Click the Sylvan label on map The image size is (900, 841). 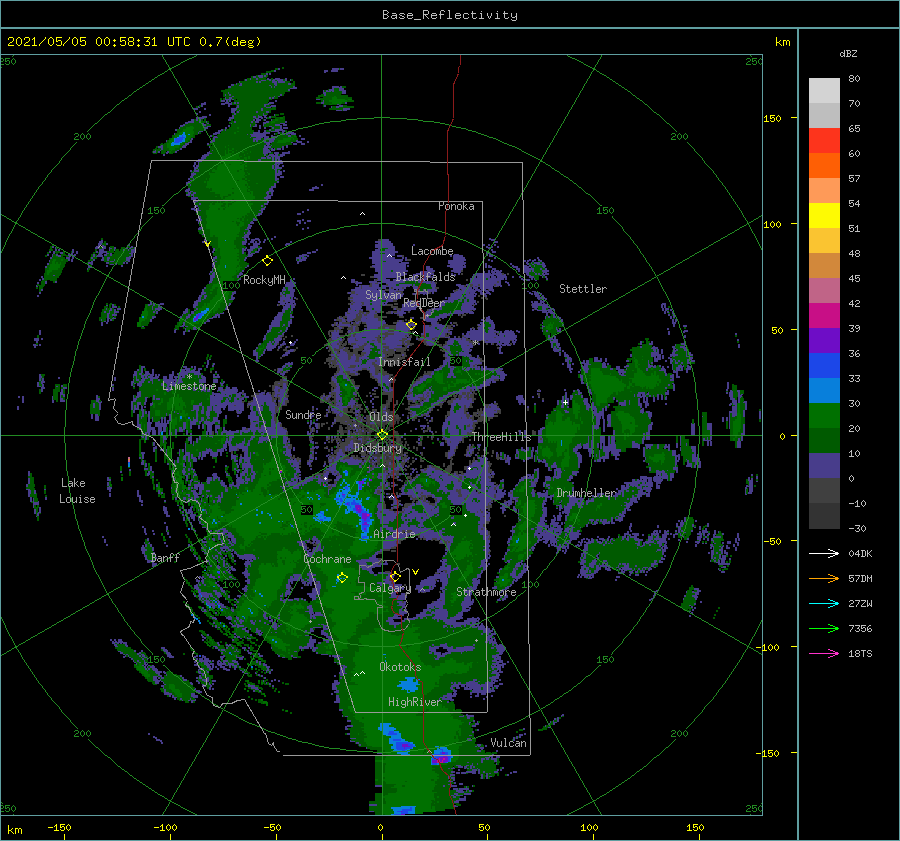(383, 295)
